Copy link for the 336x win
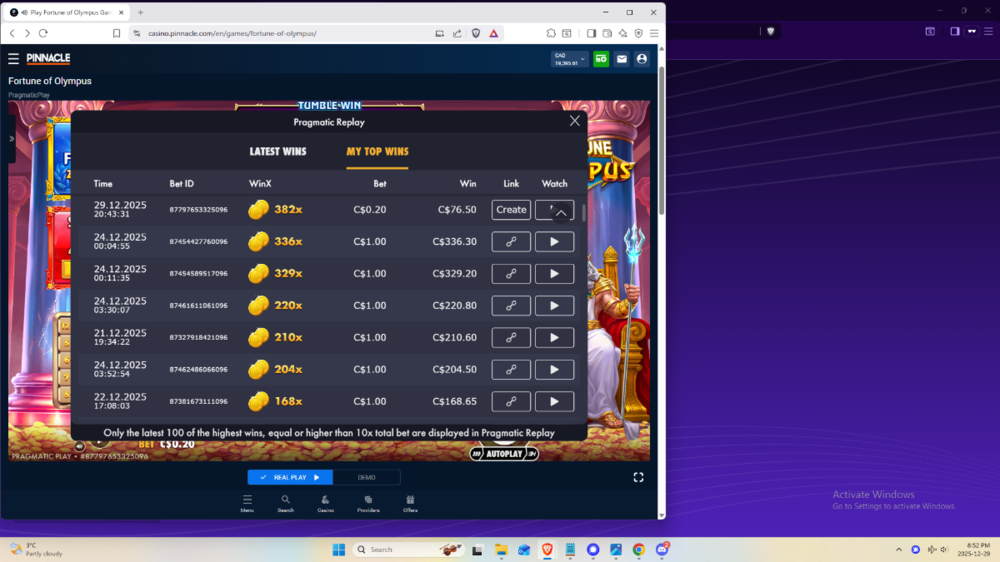Viewport: 1000px width, 562px height. coord(511,242)
